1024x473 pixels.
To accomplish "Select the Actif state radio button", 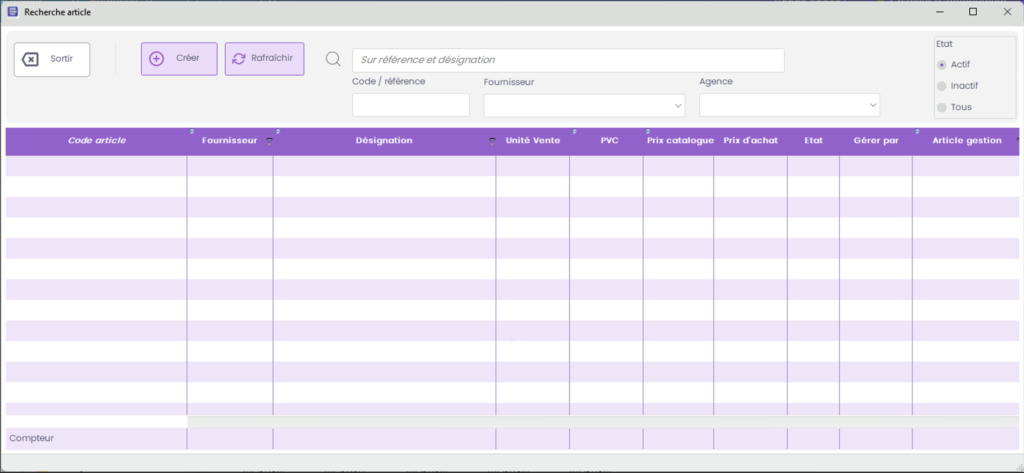I will (x=942, y=64).
